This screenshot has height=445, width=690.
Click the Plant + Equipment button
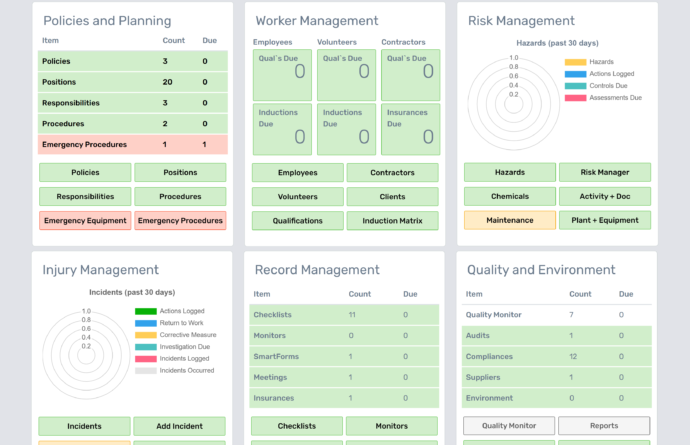[604, 220]
